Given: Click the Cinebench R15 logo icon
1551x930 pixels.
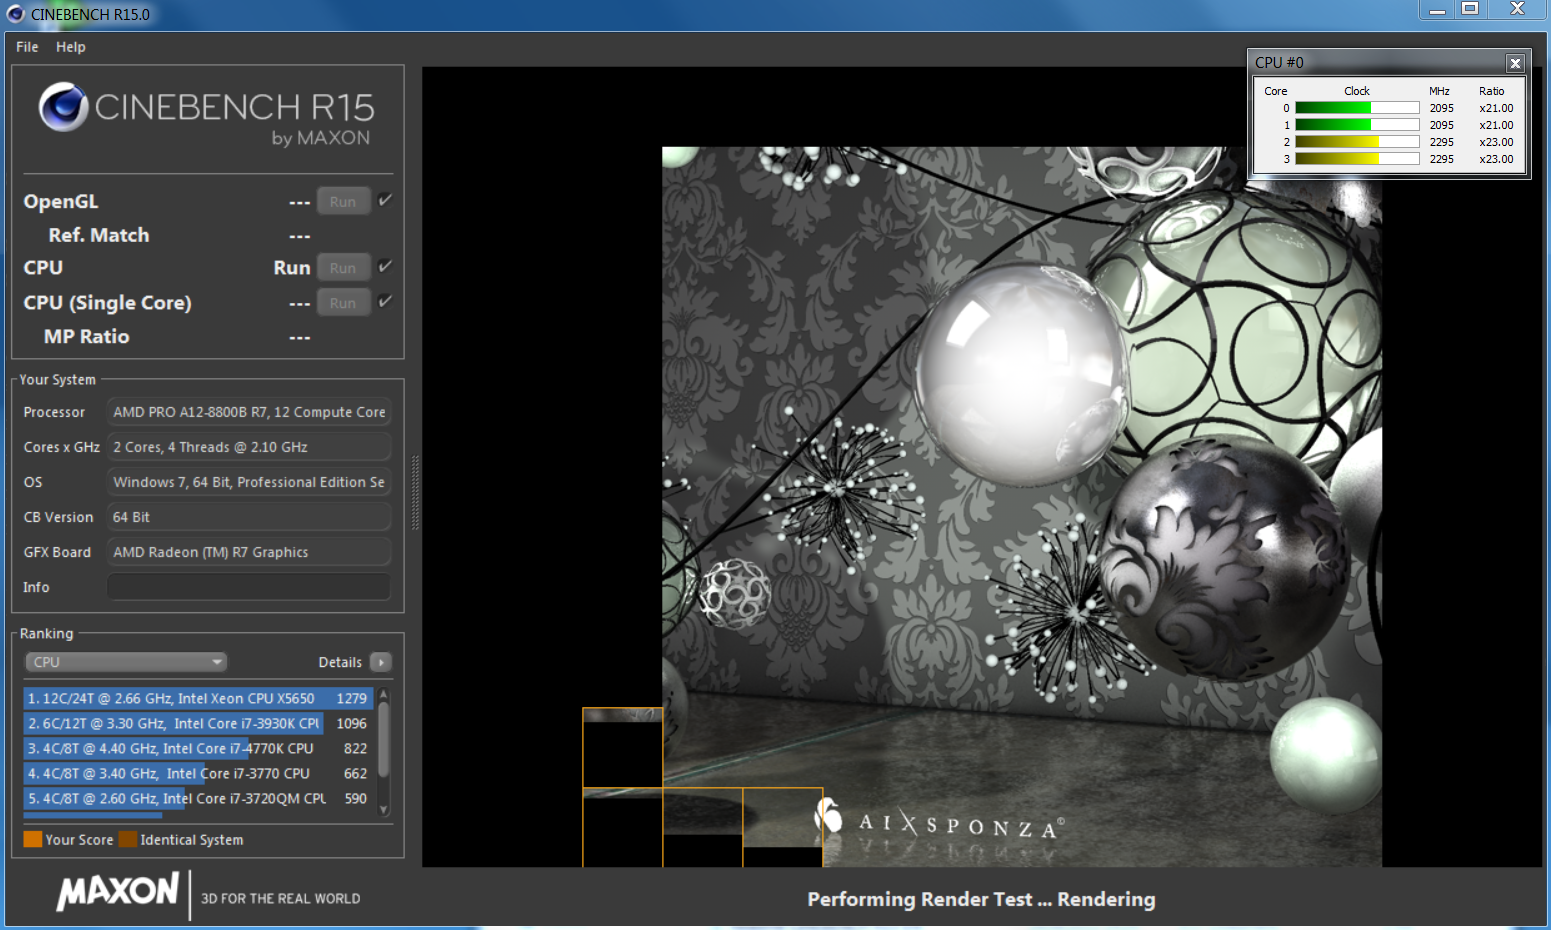Looking at the screenshot, I should (x=64, y=107).
